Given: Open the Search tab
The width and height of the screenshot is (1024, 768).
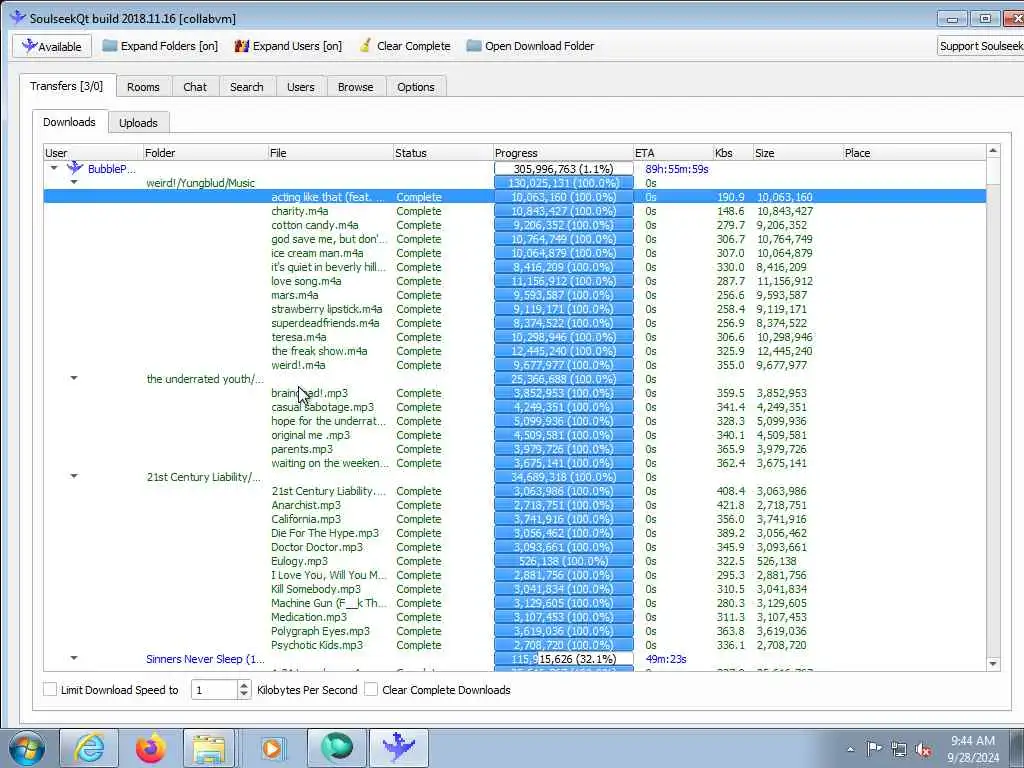Looking at the screenshot, I should pos(247,87).
